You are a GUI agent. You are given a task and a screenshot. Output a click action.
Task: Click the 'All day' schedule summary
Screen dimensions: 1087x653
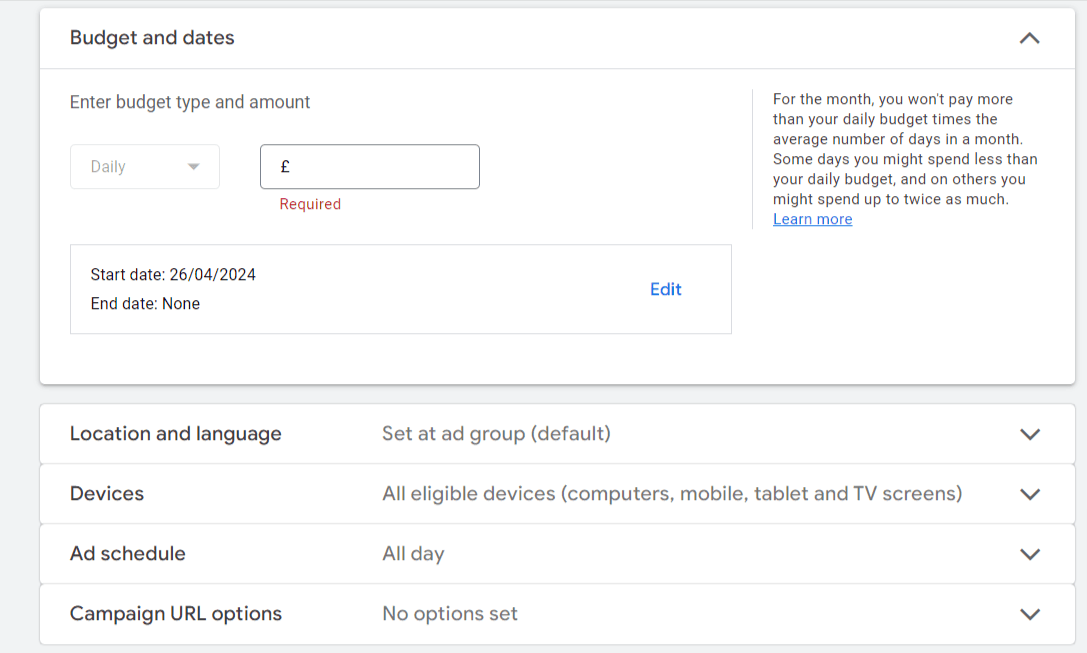pyautogui.click(x=413, y=554)
